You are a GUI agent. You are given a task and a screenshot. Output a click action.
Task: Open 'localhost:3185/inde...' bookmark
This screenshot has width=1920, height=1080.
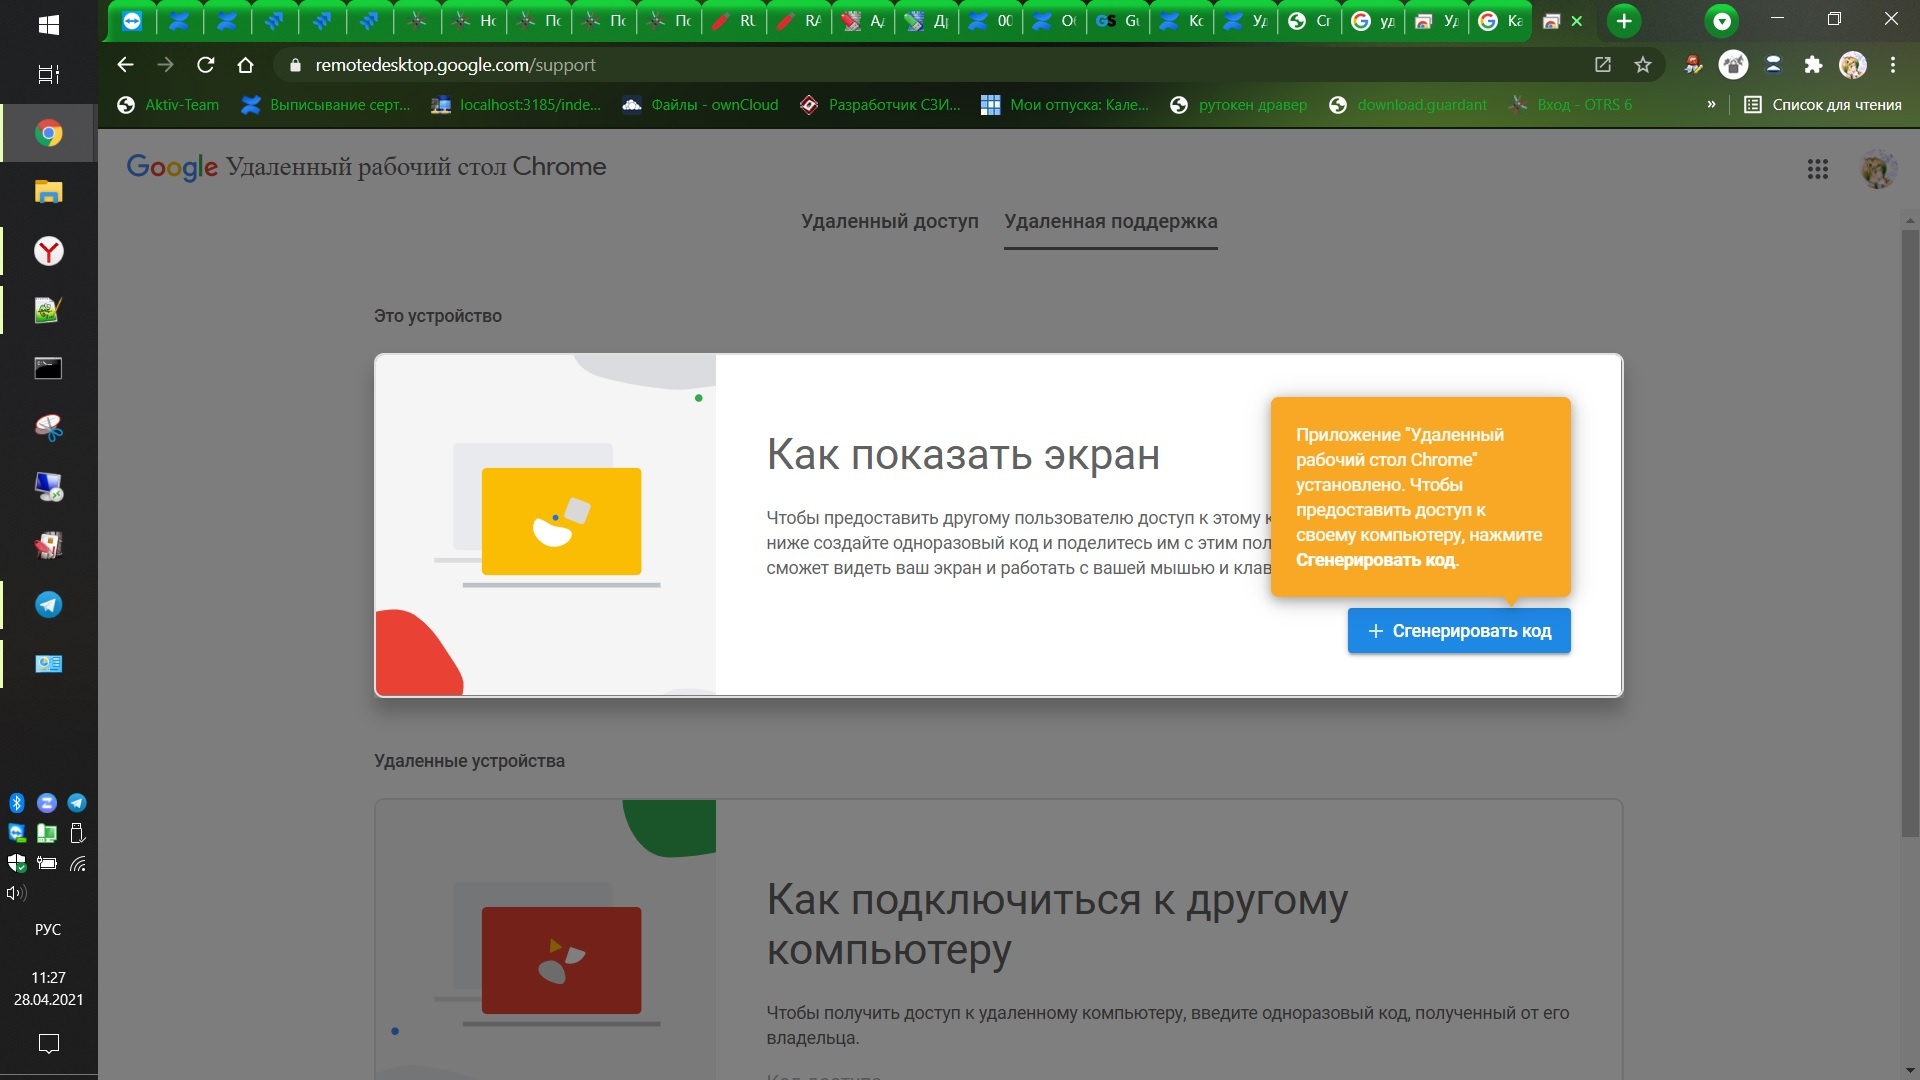[516, 105]
